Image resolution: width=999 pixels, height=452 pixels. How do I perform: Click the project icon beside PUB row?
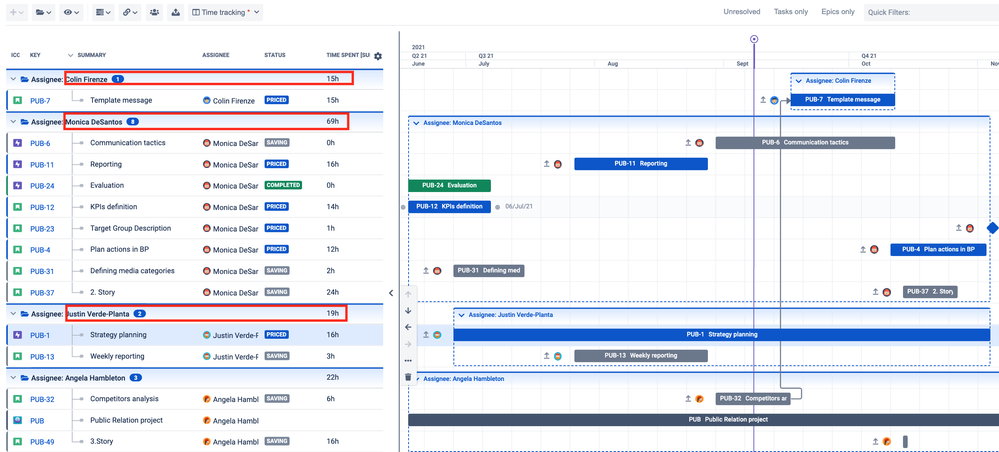pos(17,420)
